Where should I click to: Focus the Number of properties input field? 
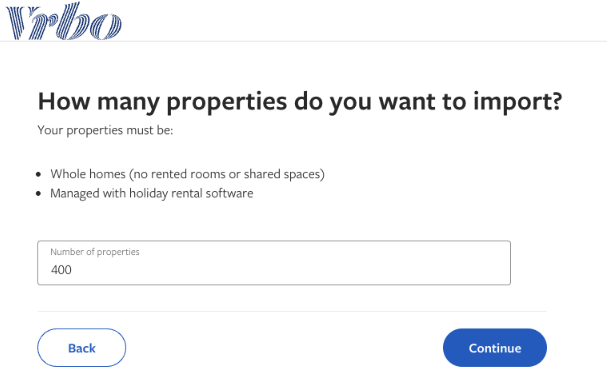click(x=274, y=263)
